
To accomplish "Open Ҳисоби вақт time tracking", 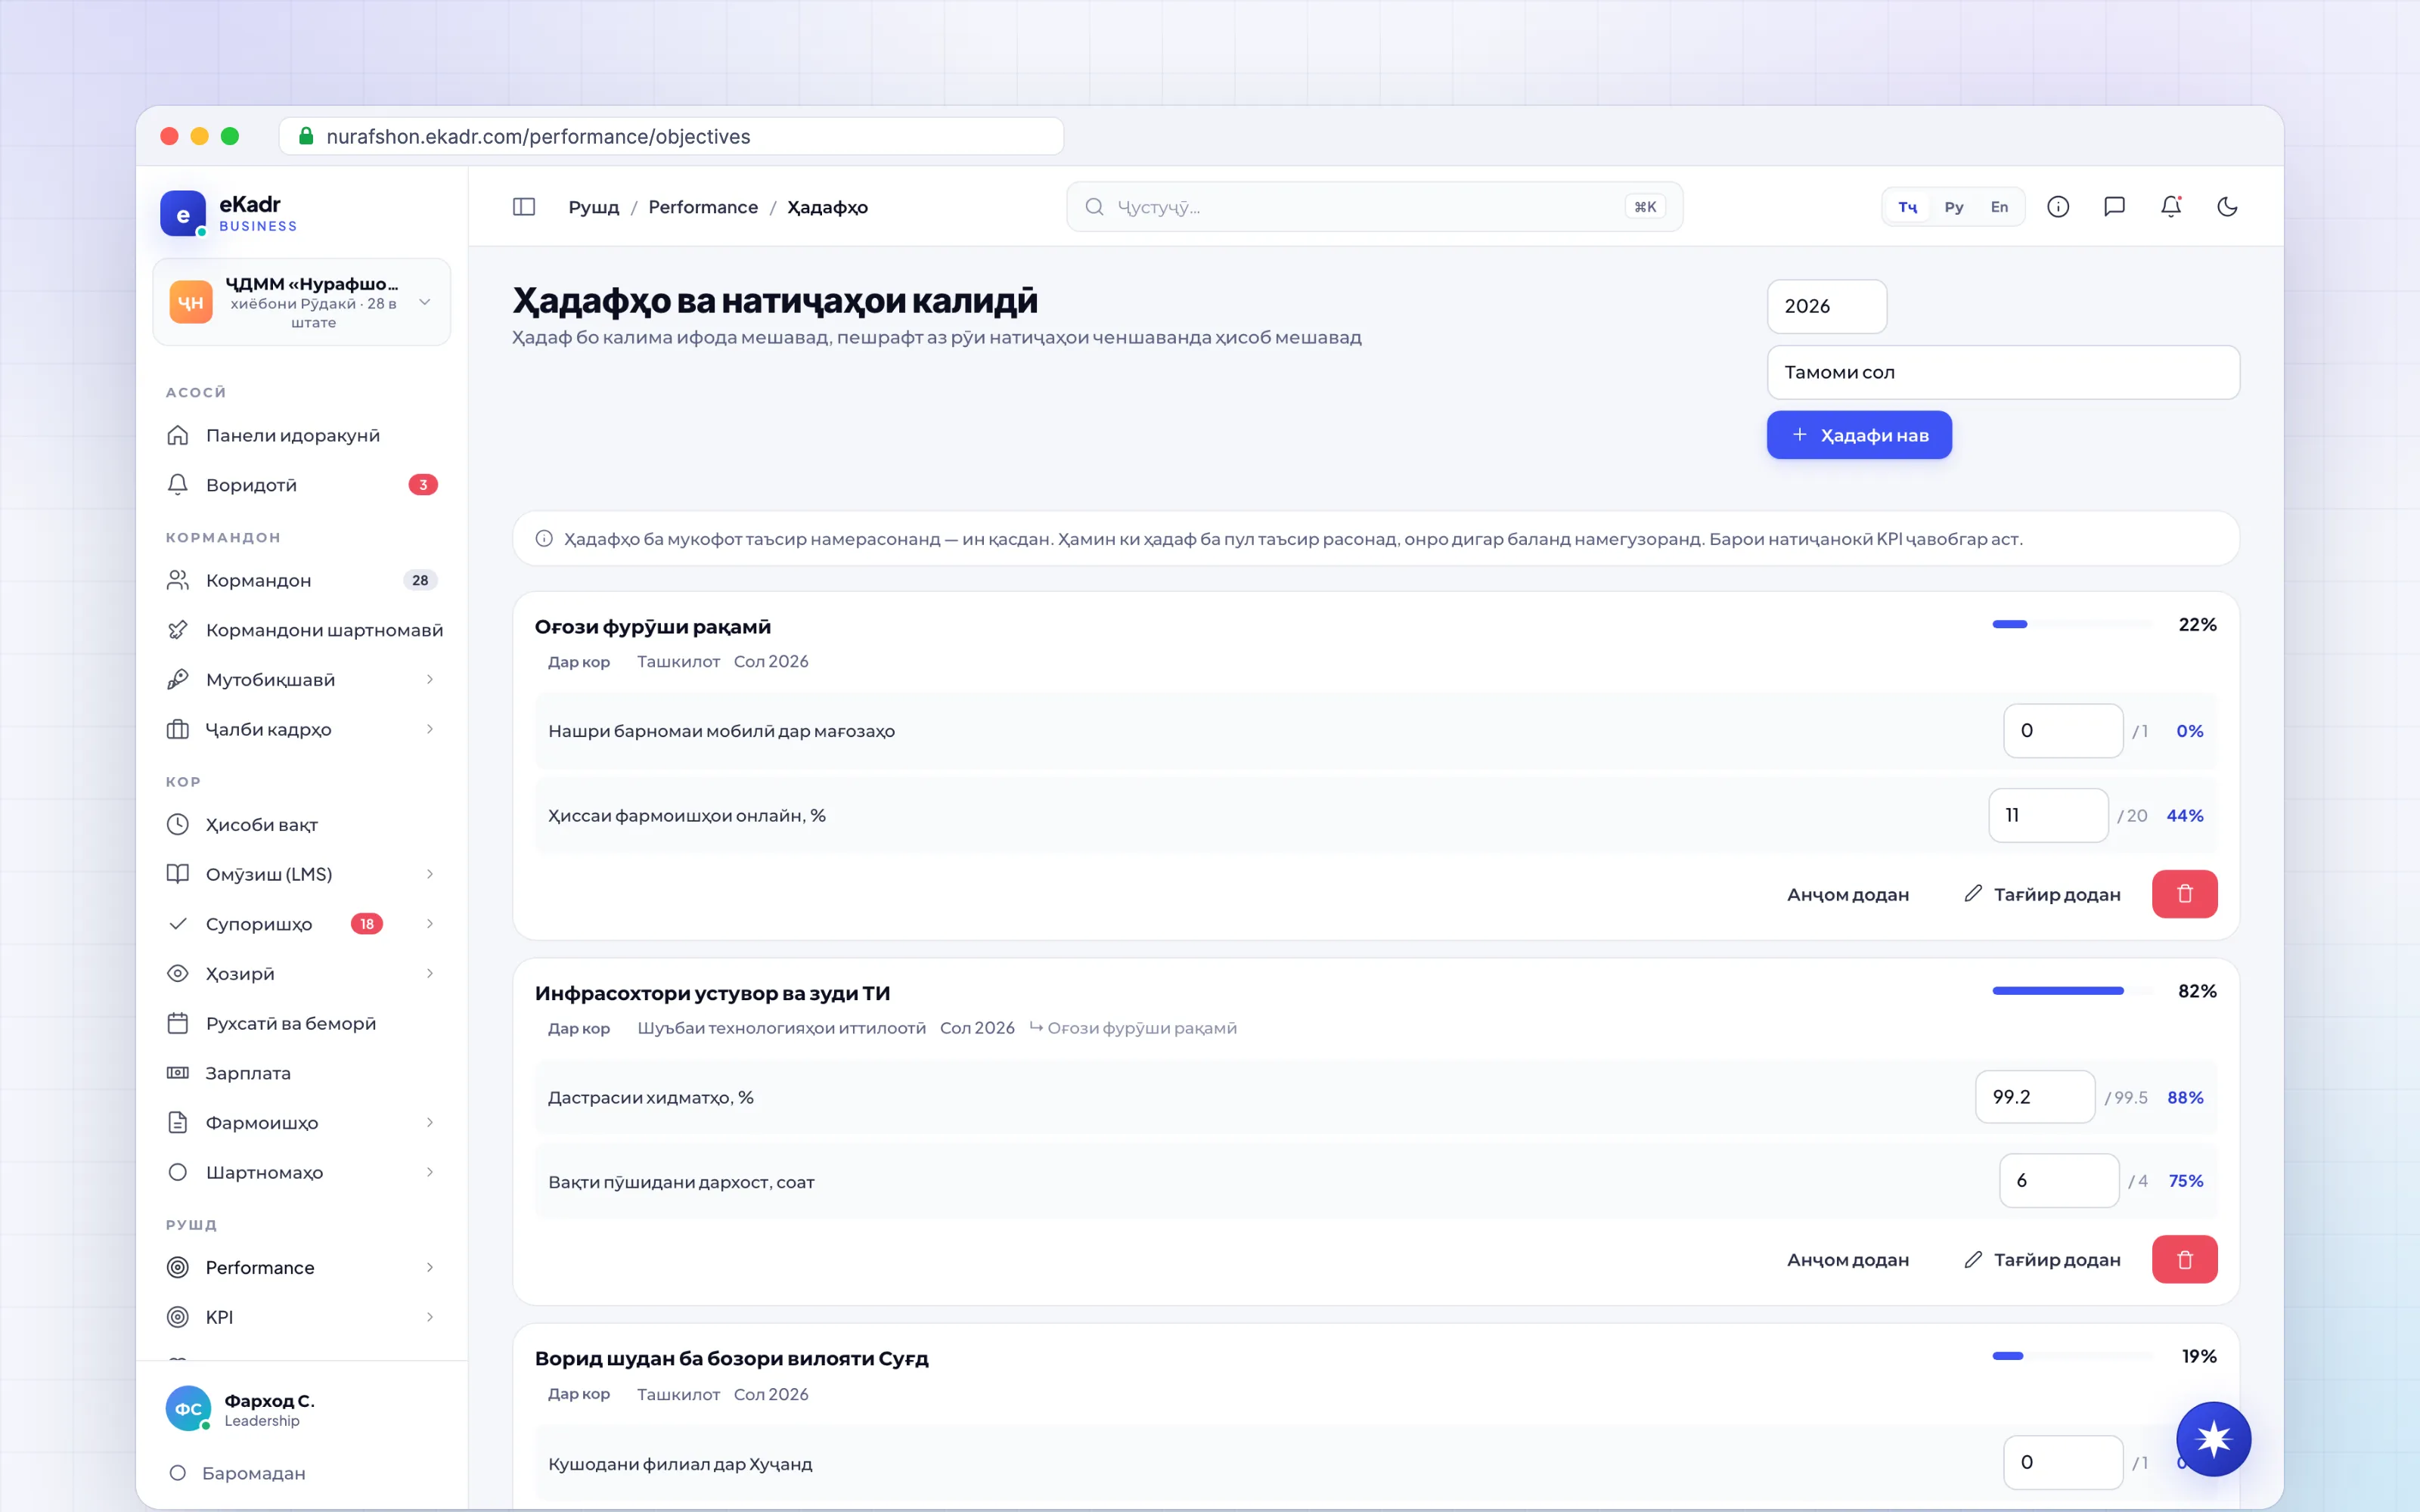I will [x=302, y=825].
